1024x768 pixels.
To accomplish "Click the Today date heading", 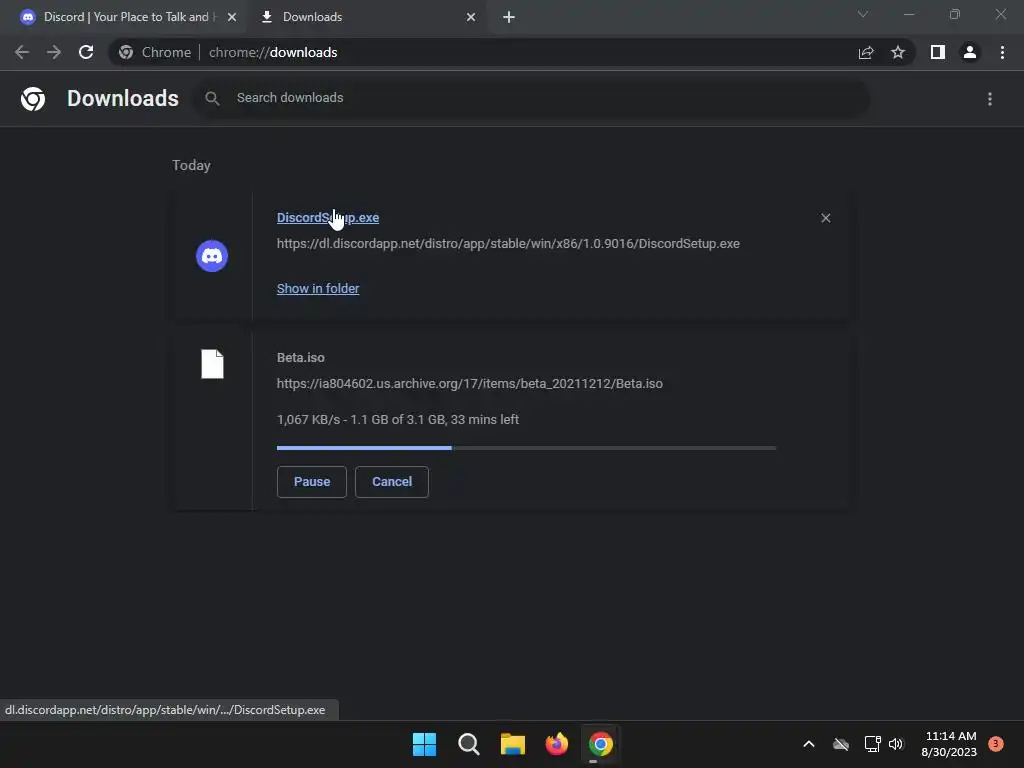I will click(x=191, y=165).
